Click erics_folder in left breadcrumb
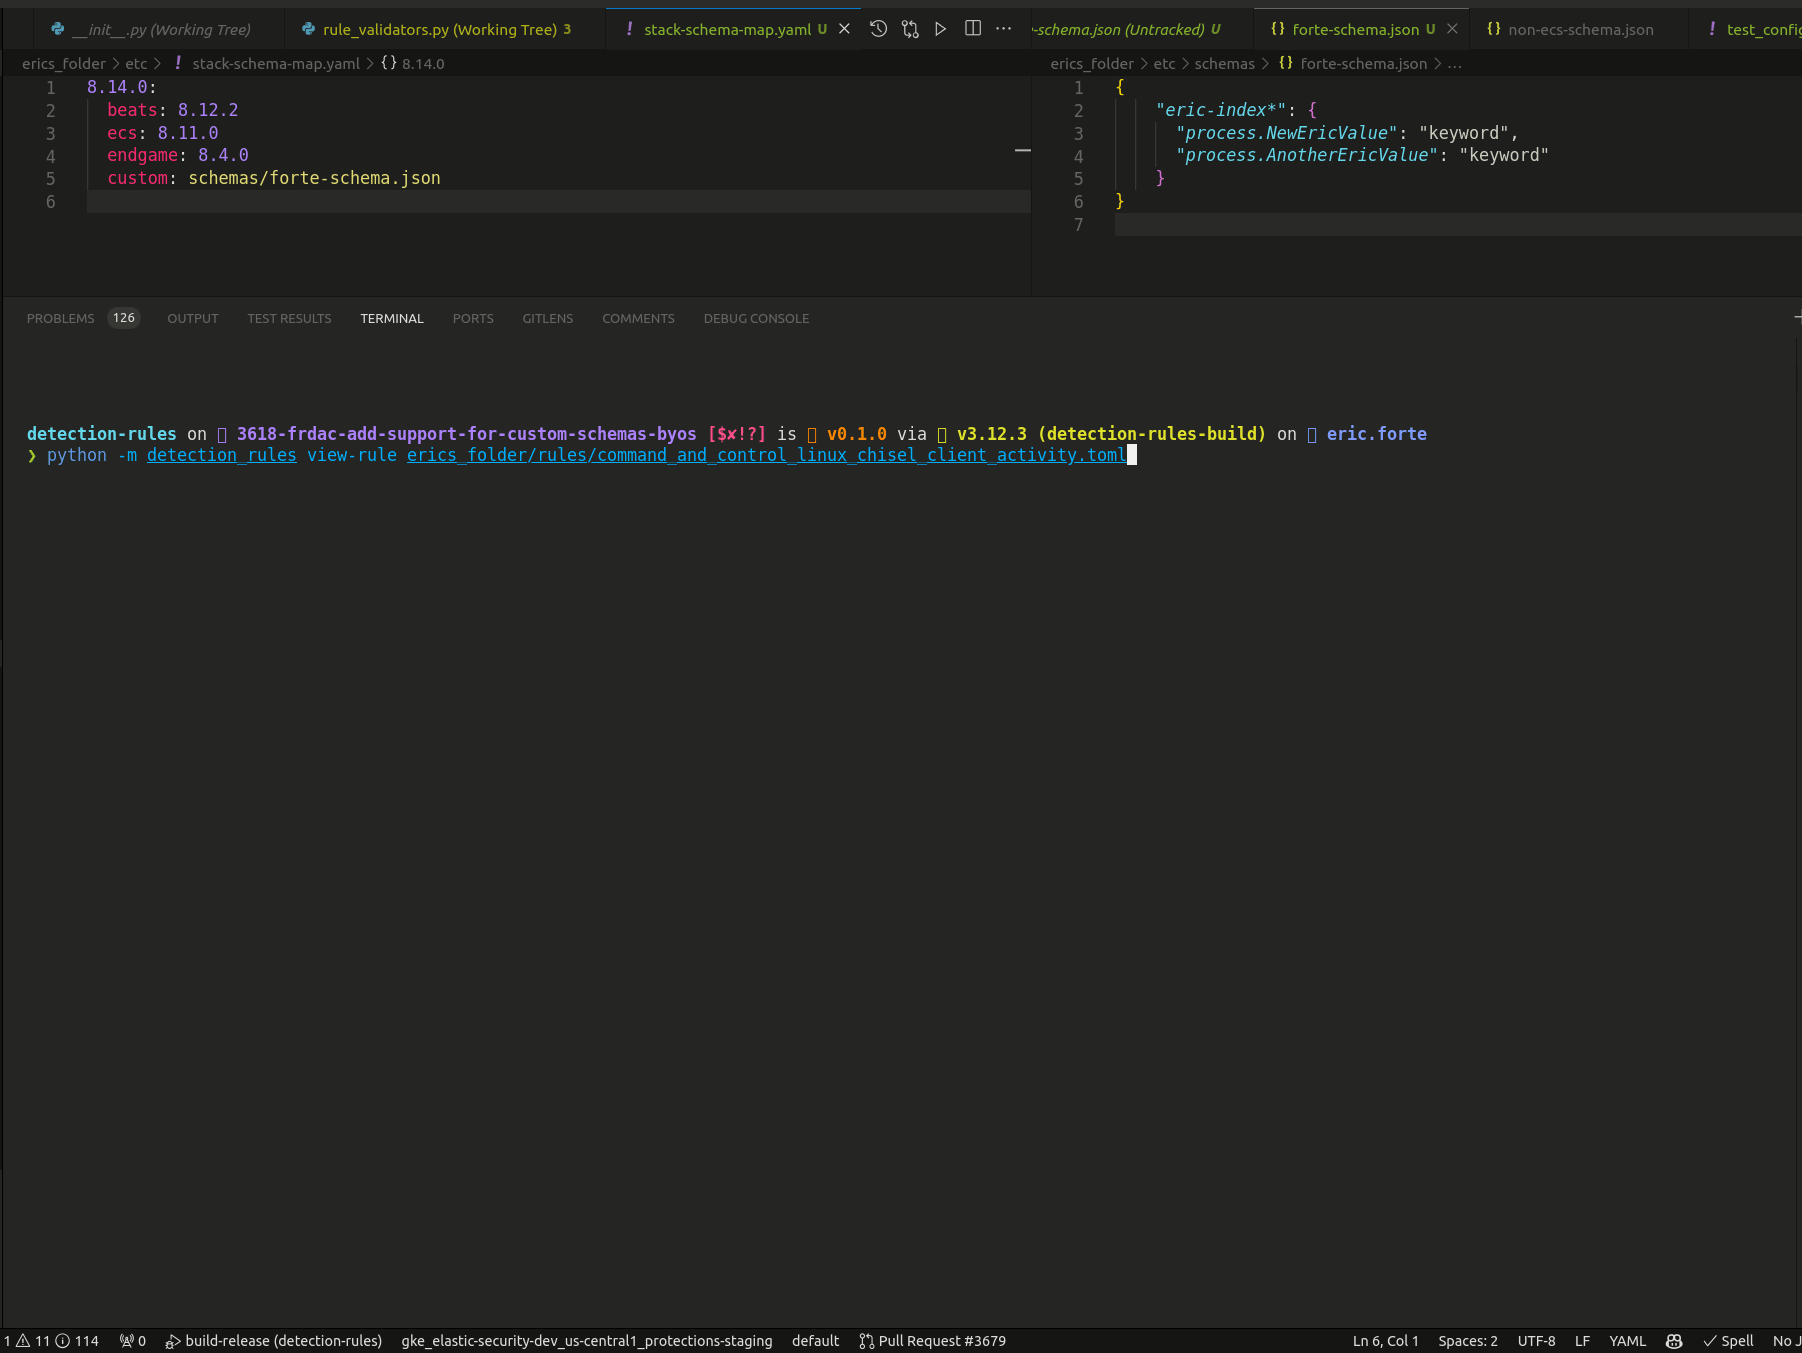The width and height of the screenshot is (1802, 1353). (x=64, y=63)
